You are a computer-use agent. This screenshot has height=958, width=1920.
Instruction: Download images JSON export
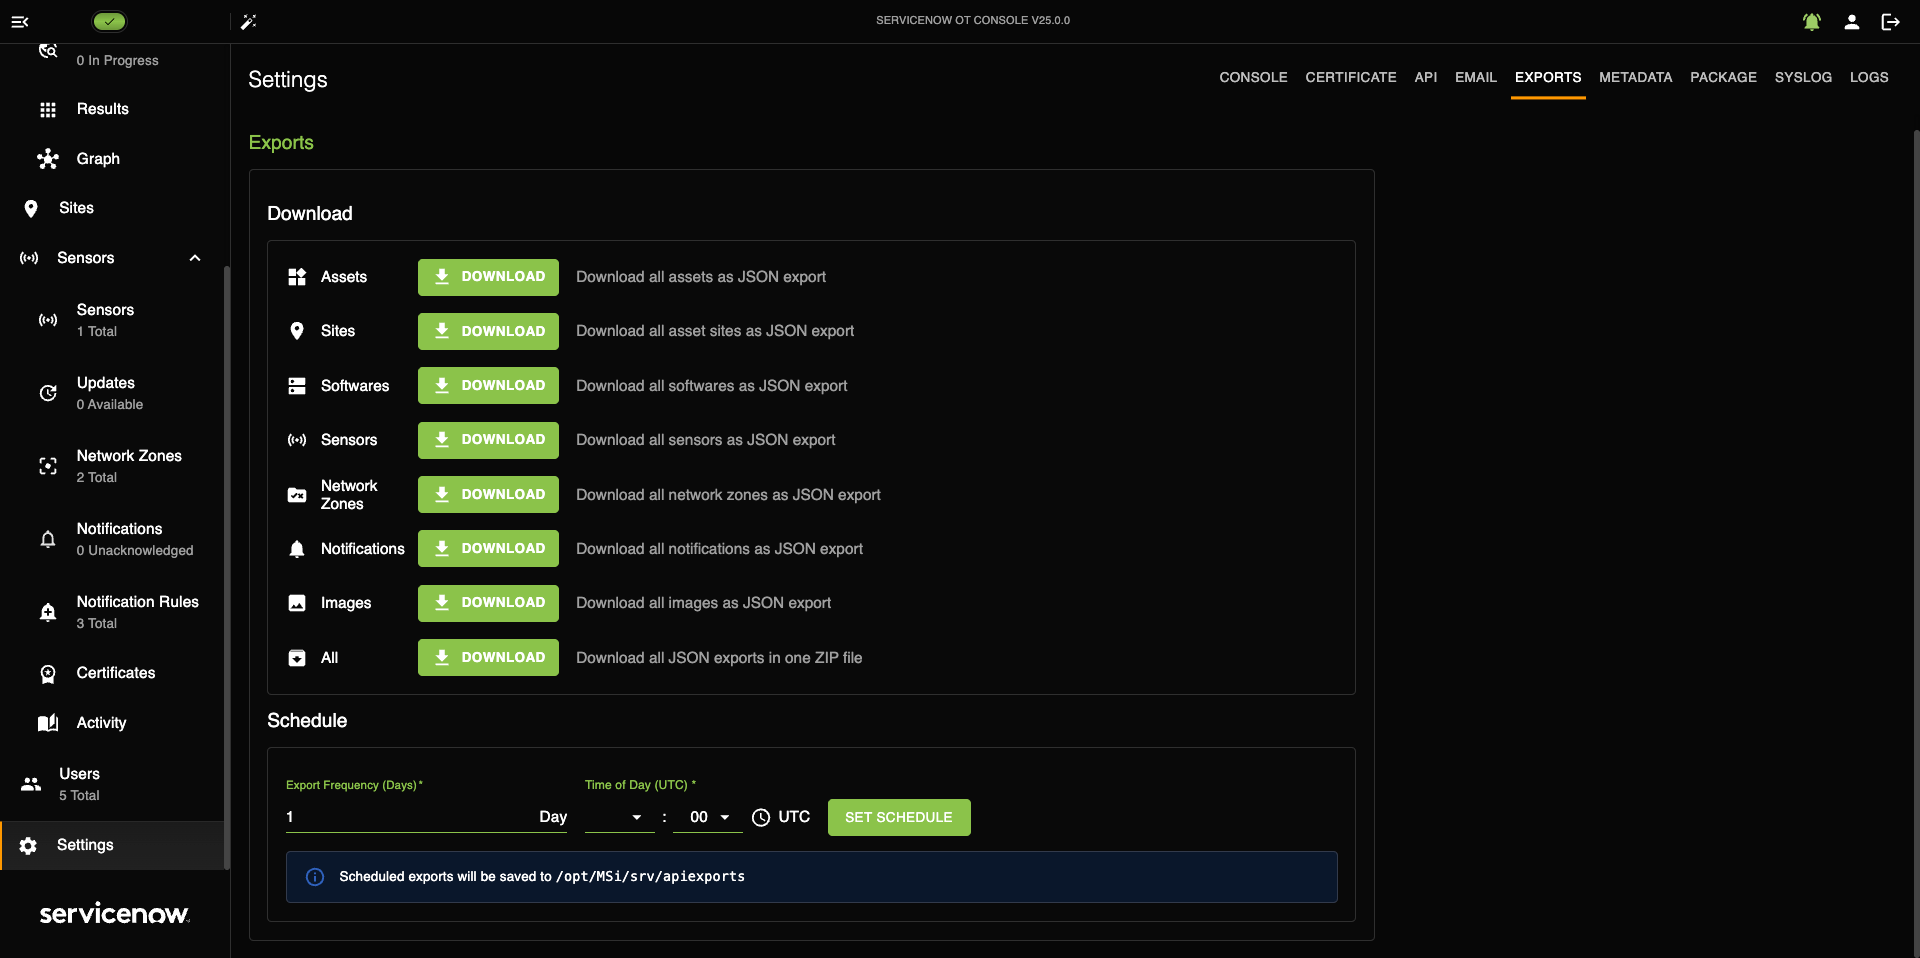tap(488, 603)
